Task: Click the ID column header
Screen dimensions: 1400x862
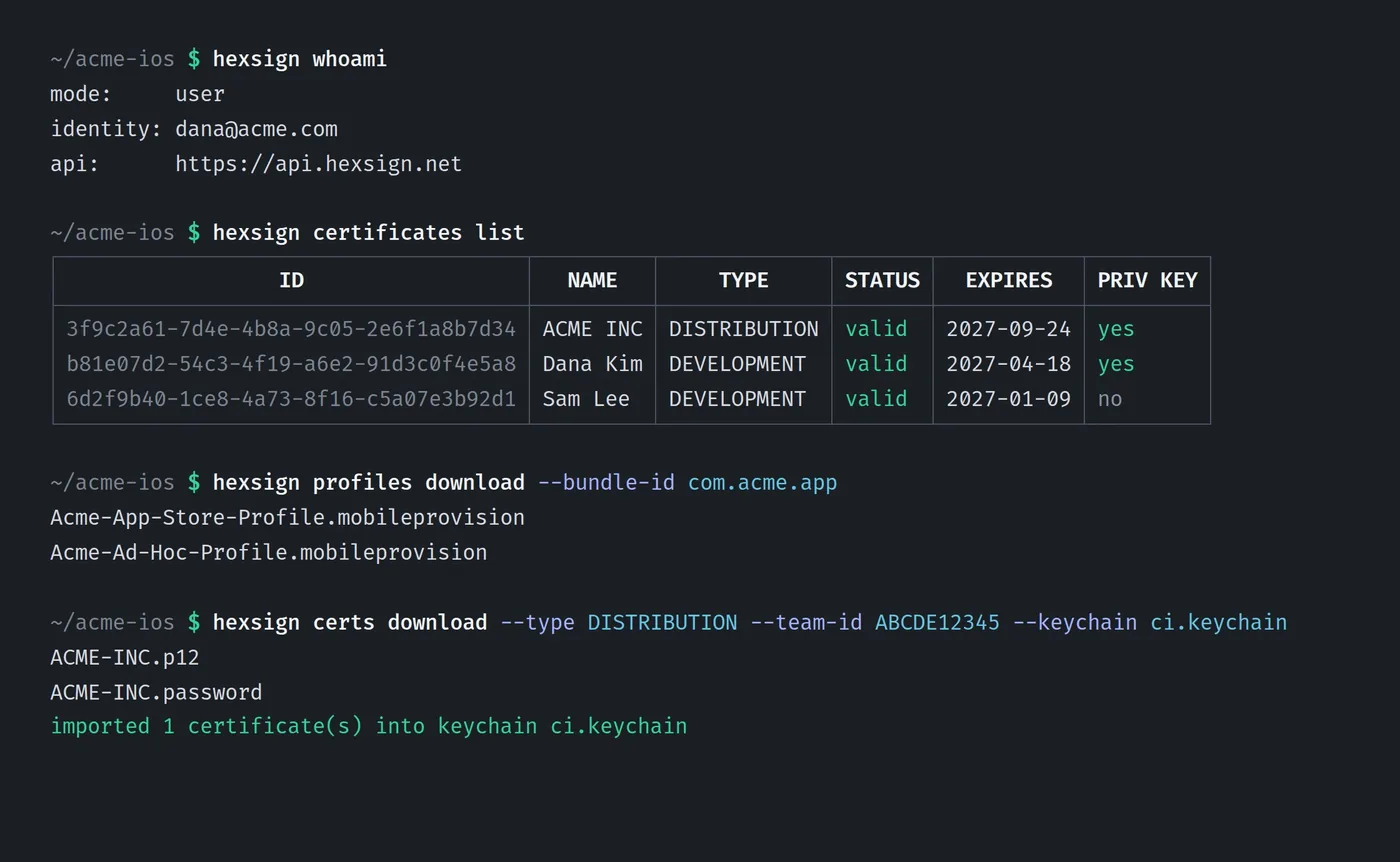Action: (291, 281)
